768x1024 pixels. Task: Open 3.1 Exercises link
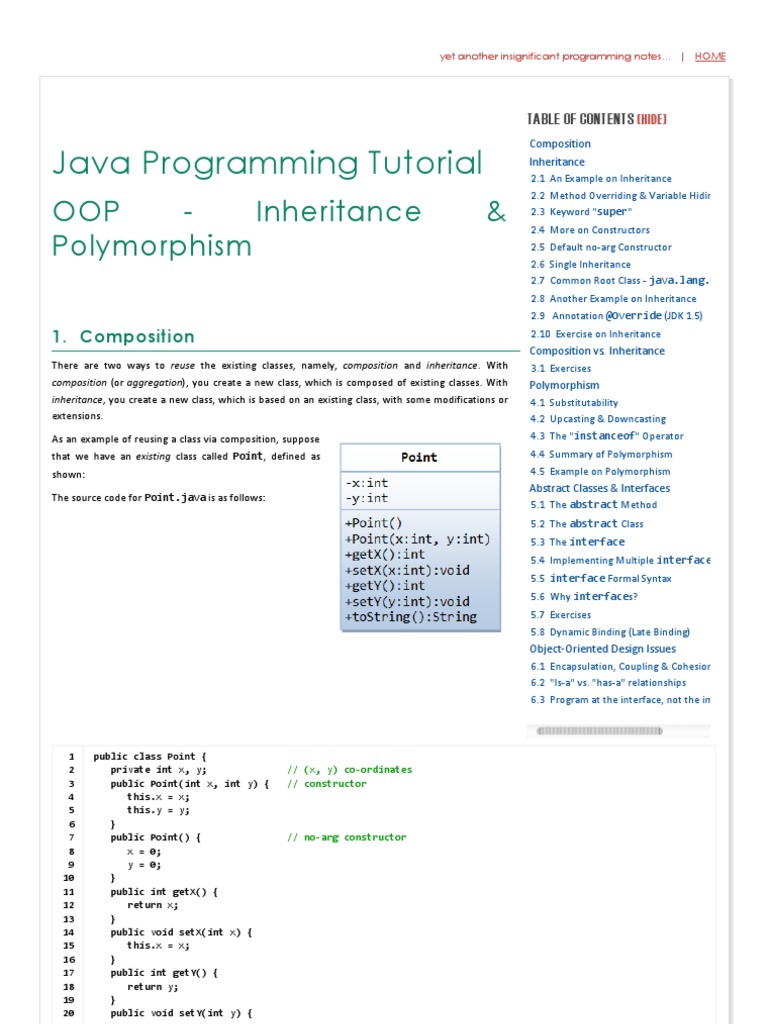(560, 368)
